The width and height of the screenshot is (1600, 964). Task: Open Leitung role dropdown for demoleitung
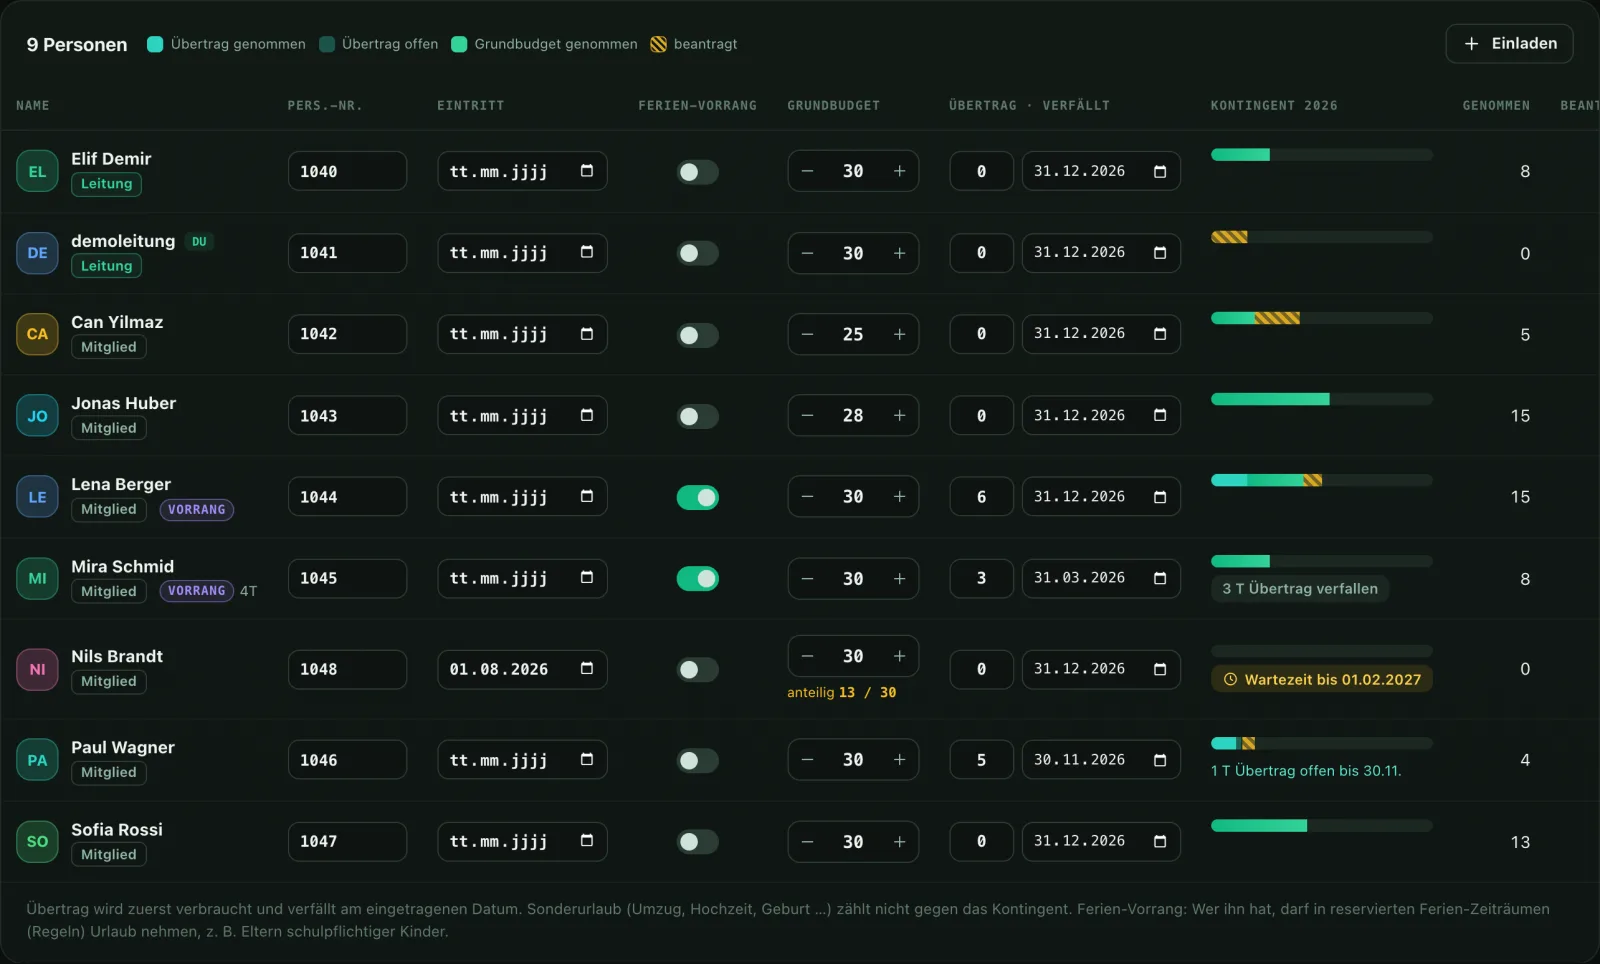click(106, 266)
